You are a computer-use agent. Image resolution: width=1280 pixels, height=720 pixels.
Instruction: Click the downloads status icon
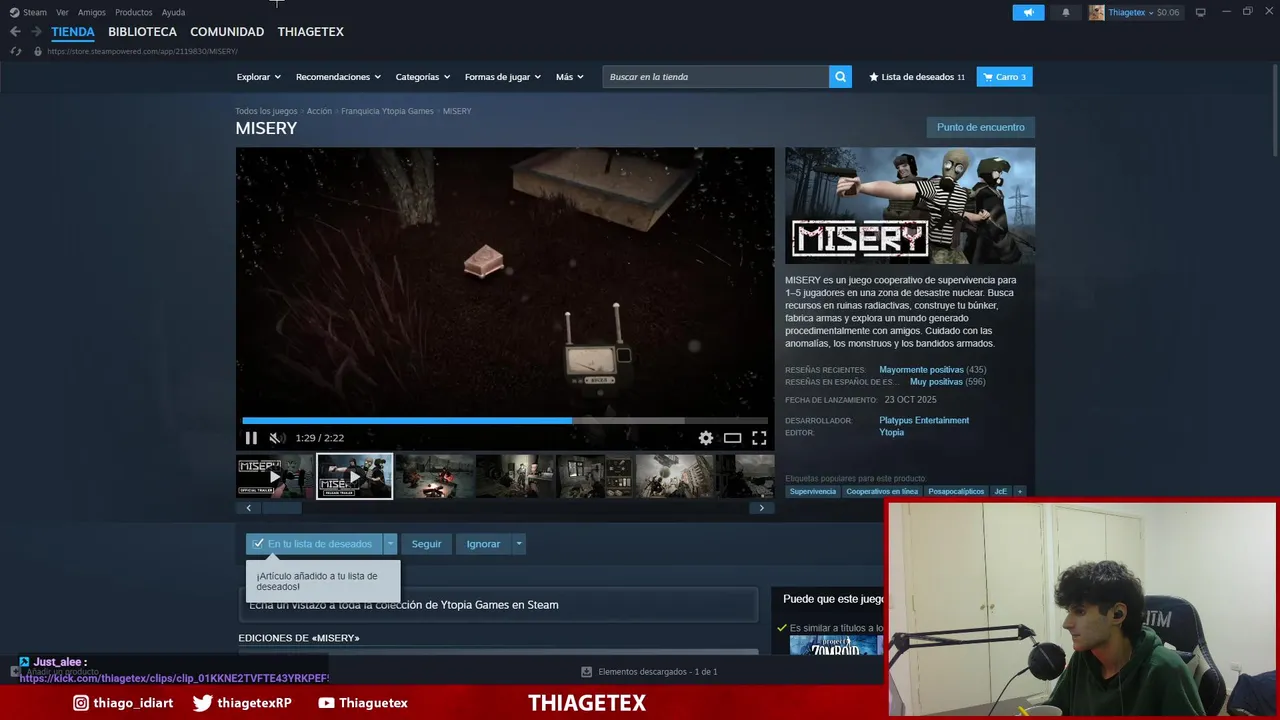point(587,672)
